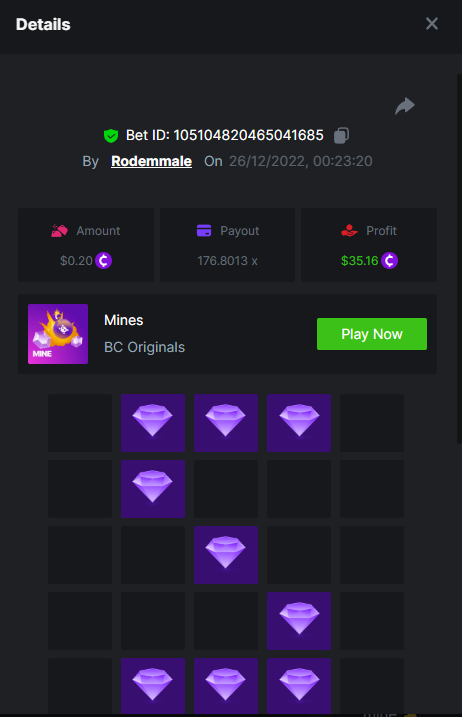
Task: Click the Amount money bag icon
Action: (59, 230)
